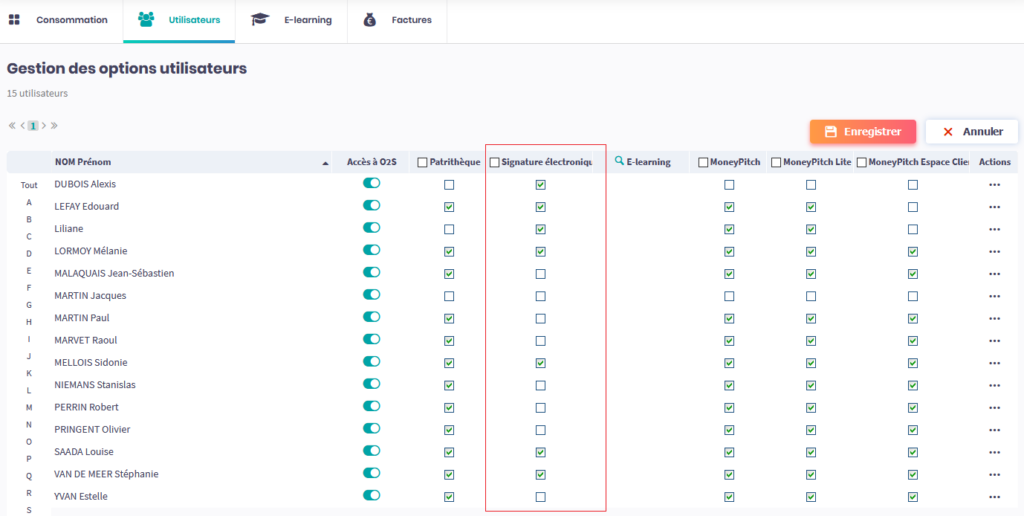The image size is (1024, 516).
Task: Open the Factures tab
Action: click(398, 20)
